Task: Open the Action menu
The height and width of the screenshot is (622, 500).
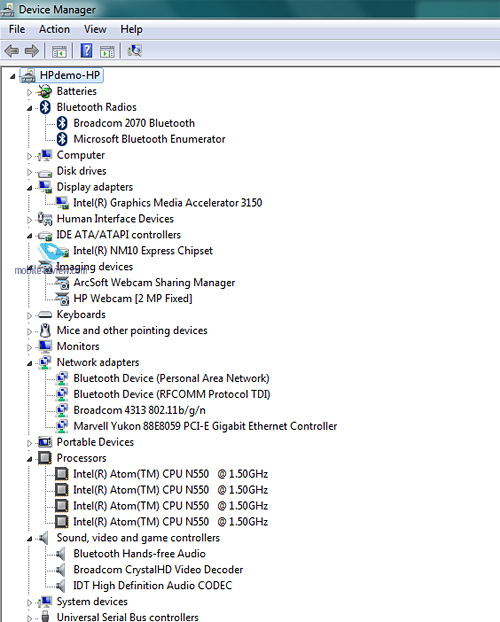Action: [x=54, y=29]
